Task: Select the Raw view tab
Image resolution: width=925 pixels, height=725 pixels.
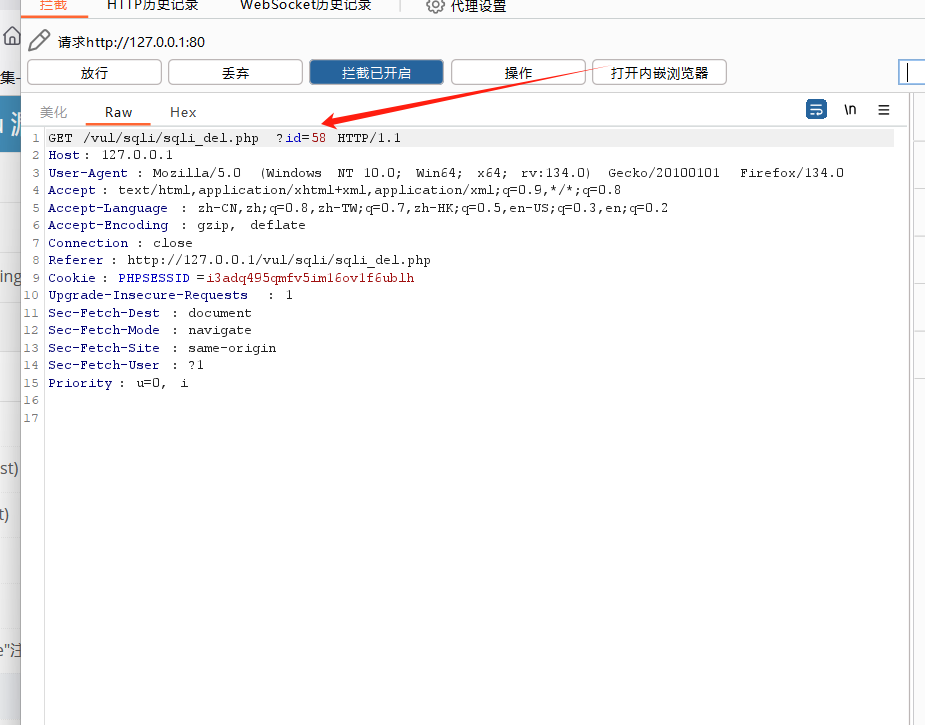Action: tap(118, 113)
